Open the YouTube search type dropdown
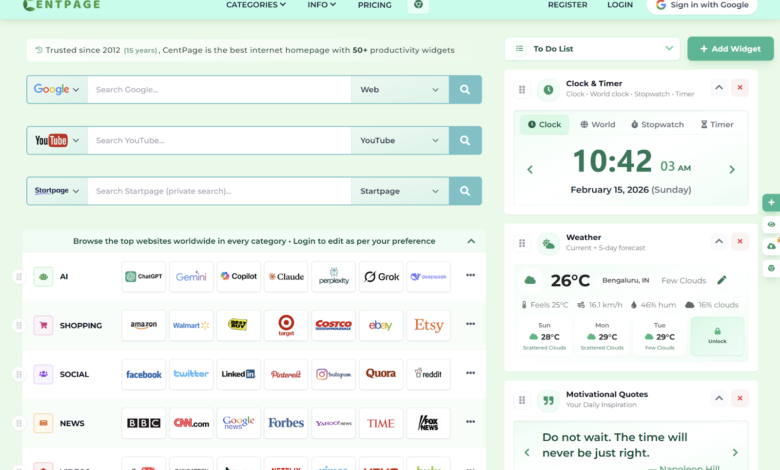The image size is (780, 470). tap(399, 141)
